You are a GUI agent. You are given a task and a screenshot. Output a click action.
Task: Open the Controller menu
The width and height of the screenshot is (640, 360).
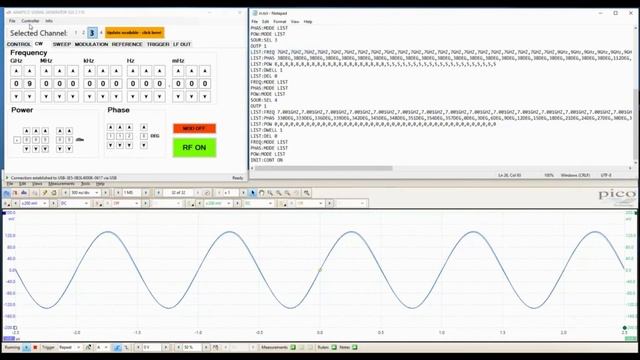coord(30,21)
